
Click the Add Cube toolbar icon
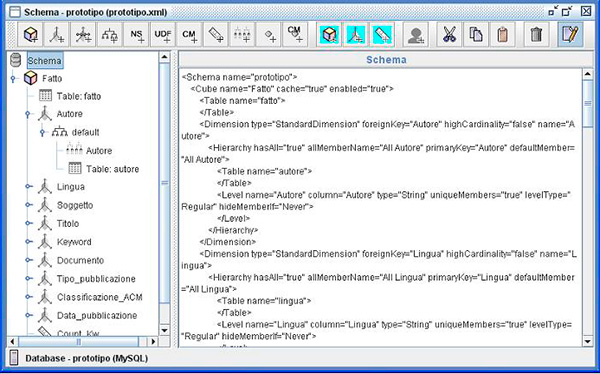(31, 35)
